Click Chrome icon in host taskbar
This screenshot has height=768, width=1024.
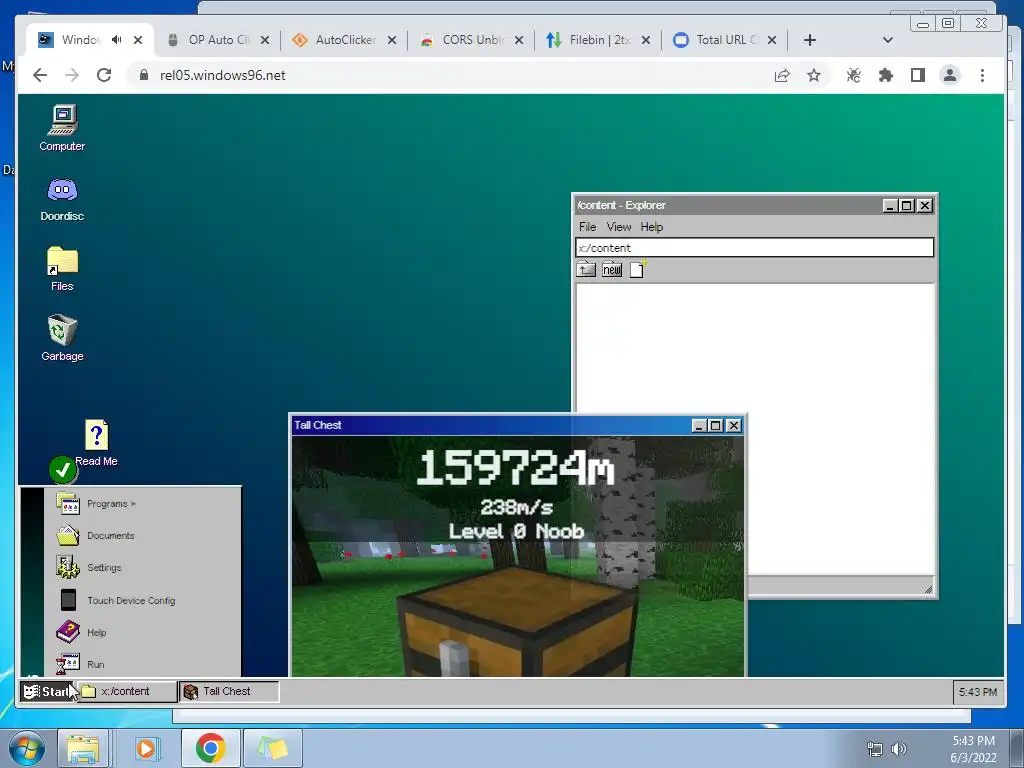(210, 748)
